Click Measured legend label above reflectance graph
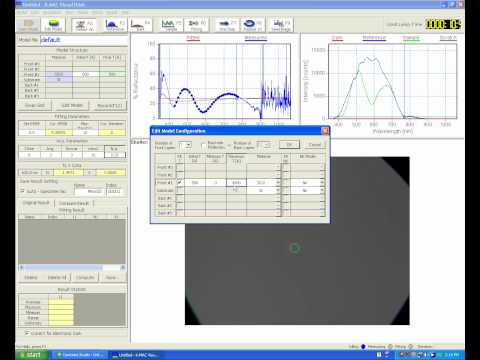This screenshot has width=480, height=360. coord(256,38)
